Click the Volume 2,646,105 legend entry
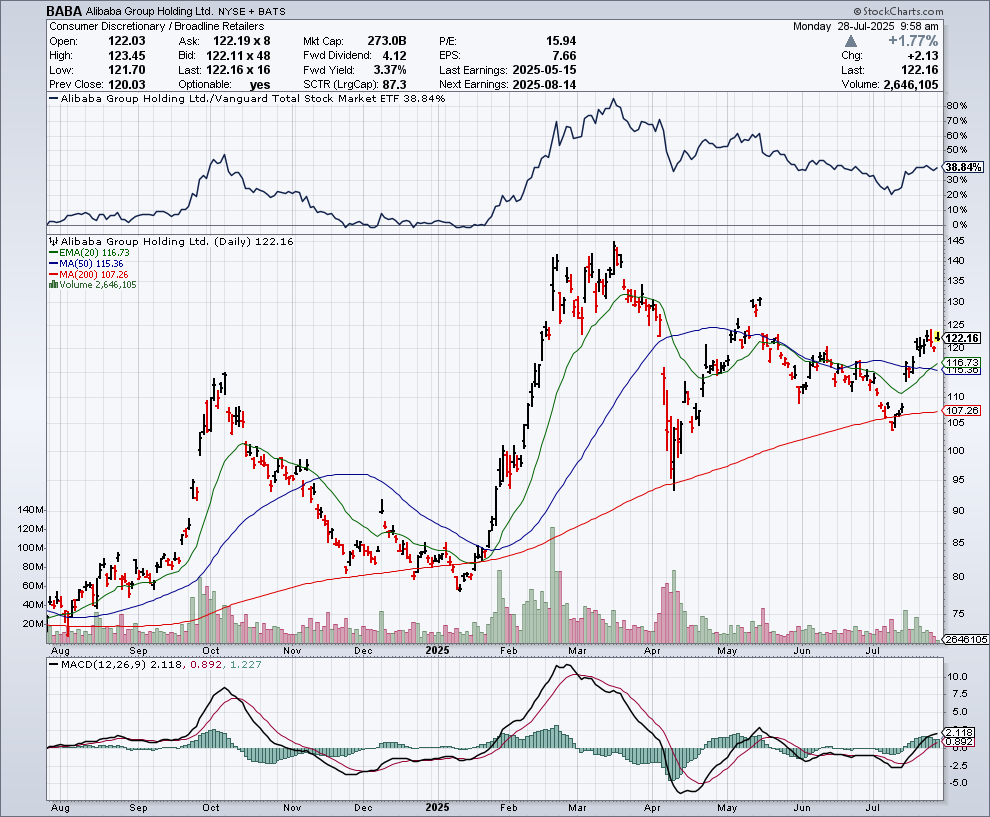 [x=93, y=285]
